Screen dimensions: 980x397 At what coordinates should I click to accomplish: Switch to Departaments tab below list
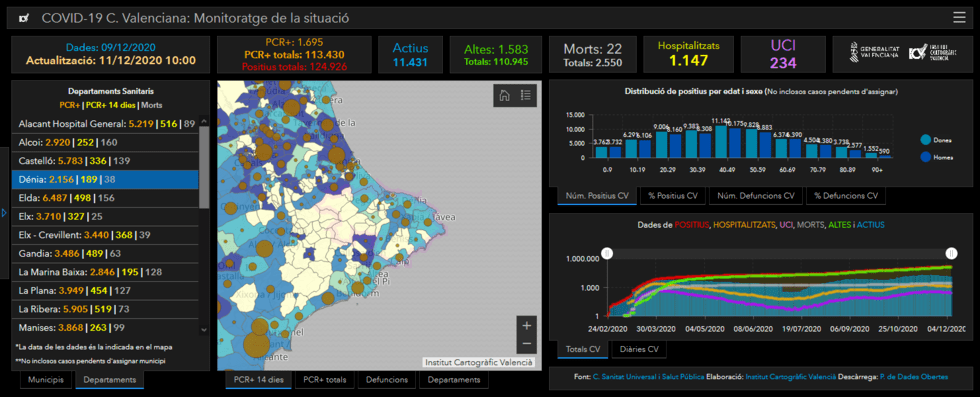[x=109, y=379]
